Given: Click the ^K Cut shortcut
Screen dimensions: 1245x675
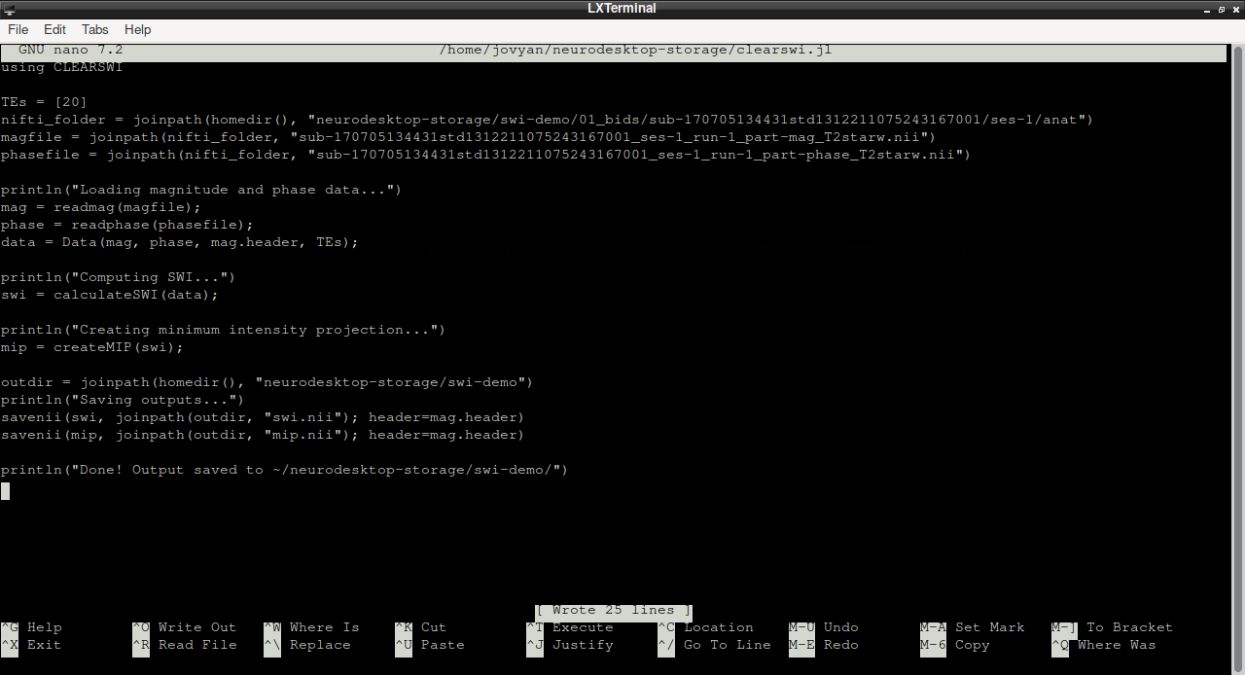Looking at the screenshot, I should click(x=420, y=627).
